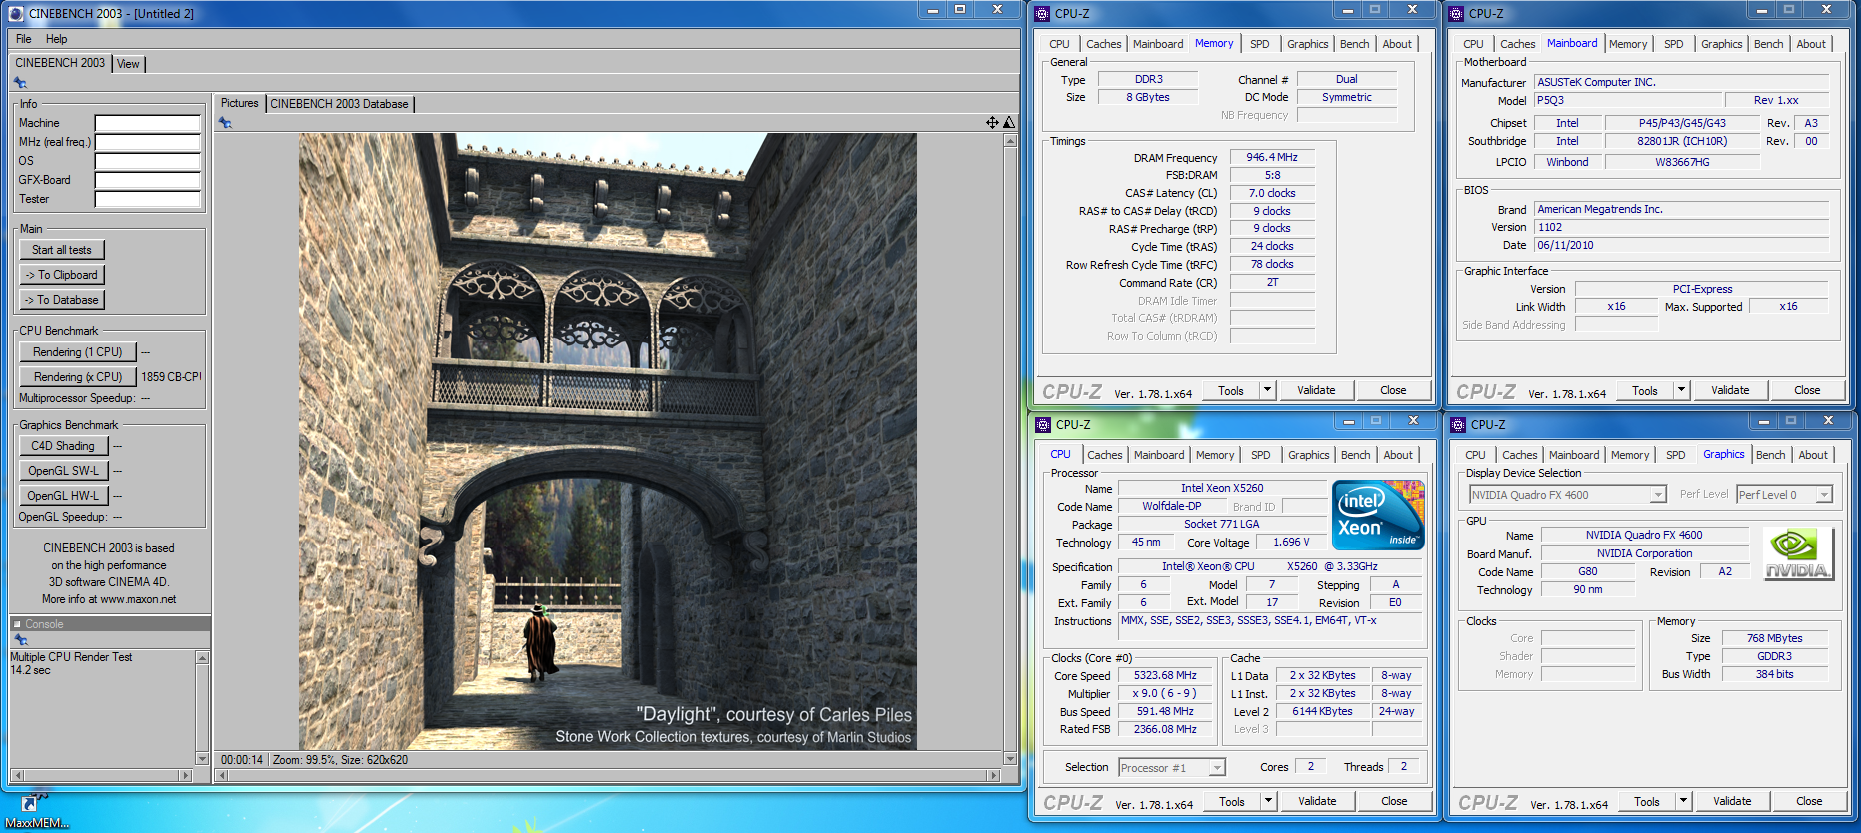Open Tools arrow menu in Xeon CPU-Z window
The width and height of the screenshot is (1861, 833).
click(x=1268, y=801)
